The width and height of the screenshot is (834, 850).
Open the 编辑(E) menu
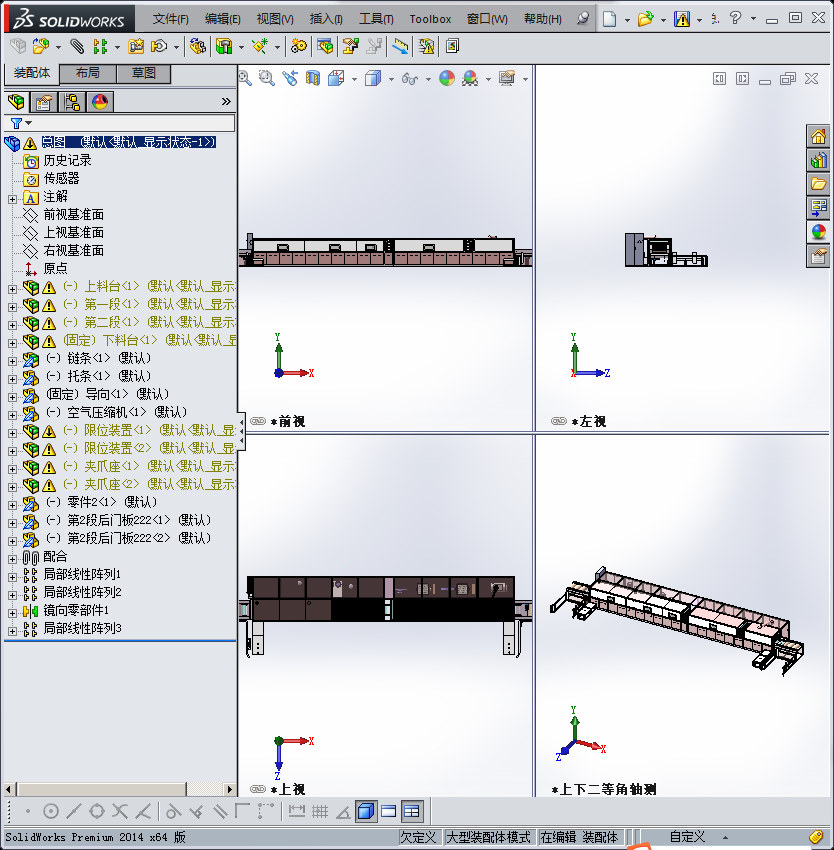(222, 19)
